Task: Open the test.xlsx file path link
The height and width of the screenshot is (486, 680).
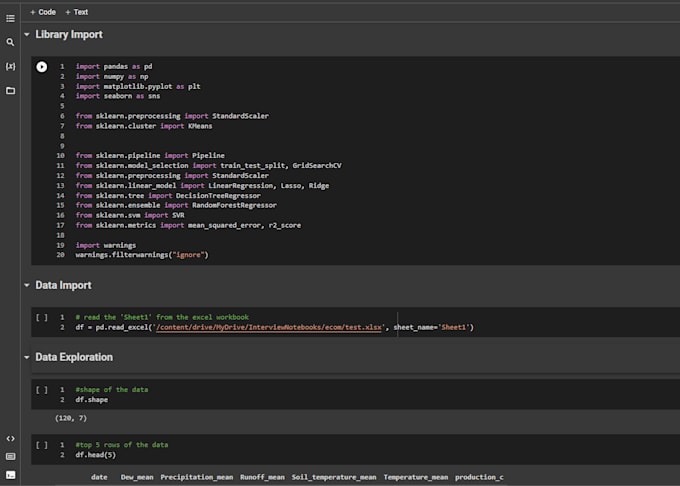Action: pos(269,327)
